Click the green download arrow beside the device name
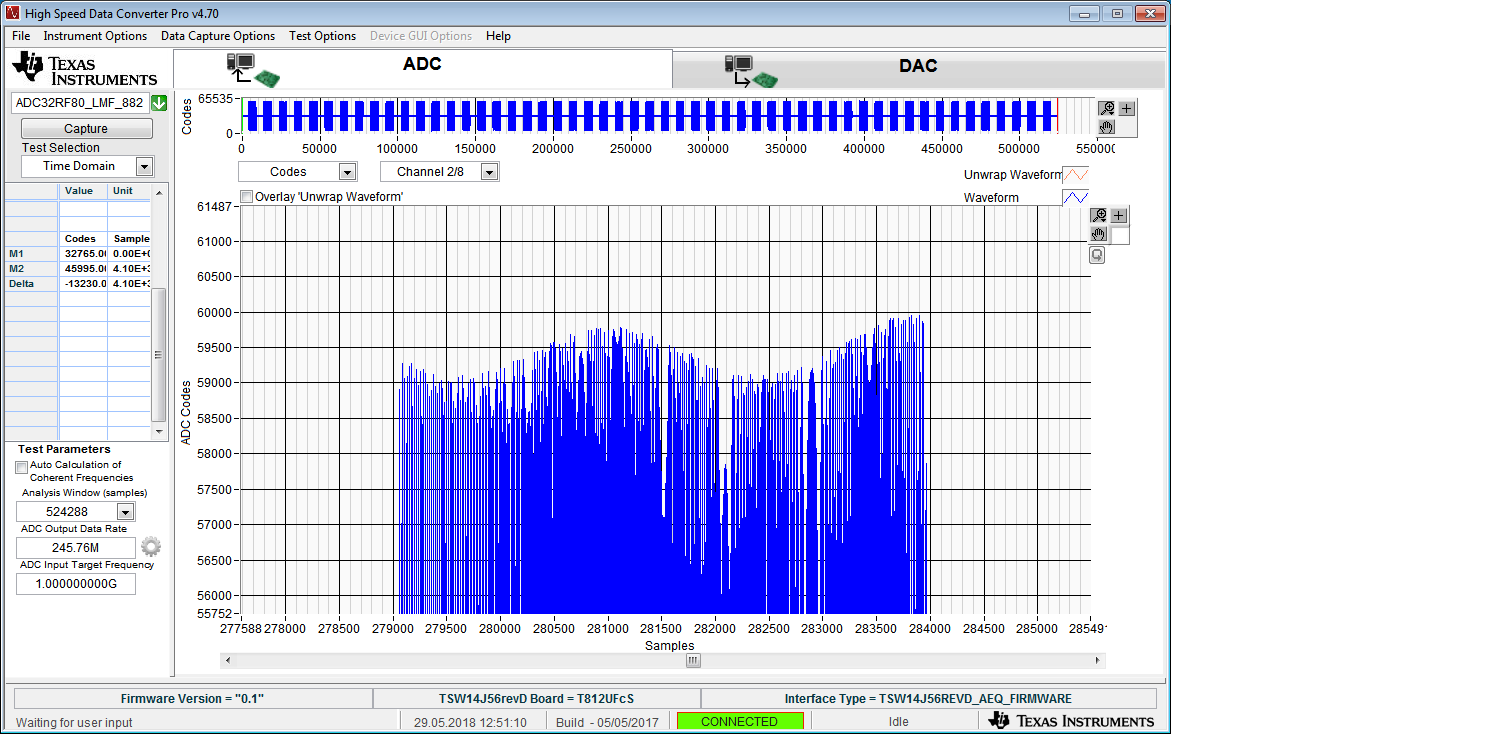Image resolution: width=1488 pixels, height=734 pixels. 159,103
